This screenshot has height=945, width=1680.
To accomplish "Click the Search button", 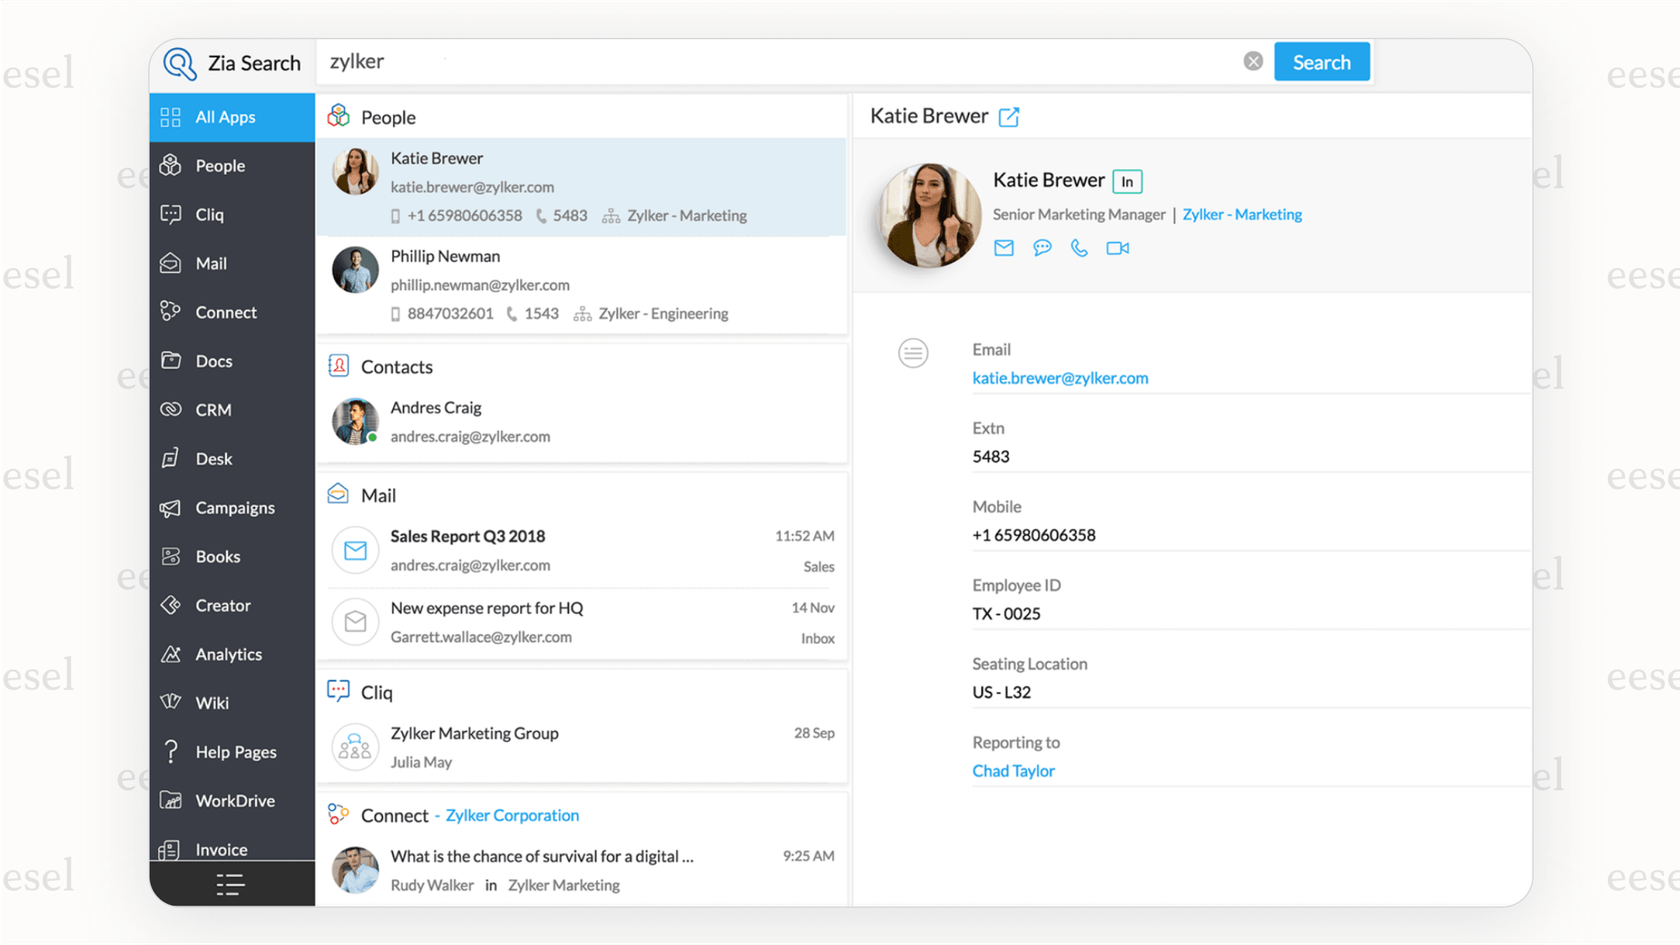I will pyautogui.click(x=1321, y=61).
